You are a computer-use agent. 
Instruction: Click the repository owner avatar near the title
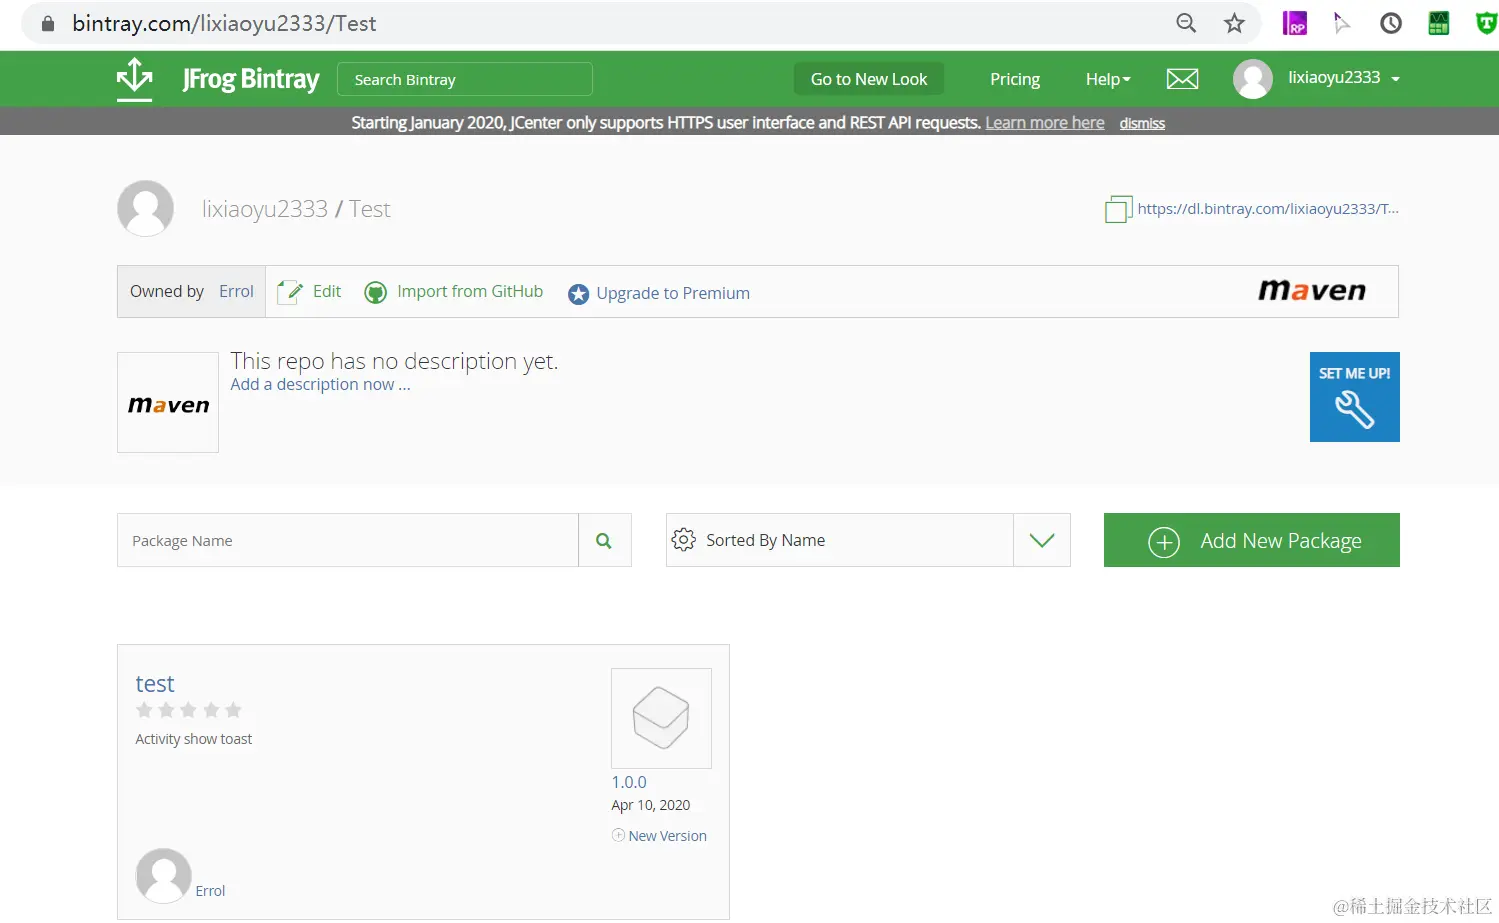(146, 208)
